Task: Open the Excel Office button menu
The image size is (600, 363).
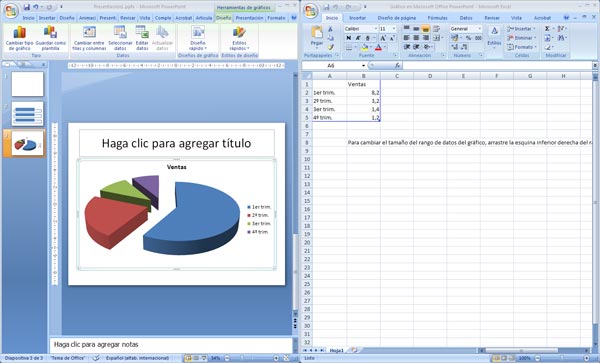Action: [311, 10]
